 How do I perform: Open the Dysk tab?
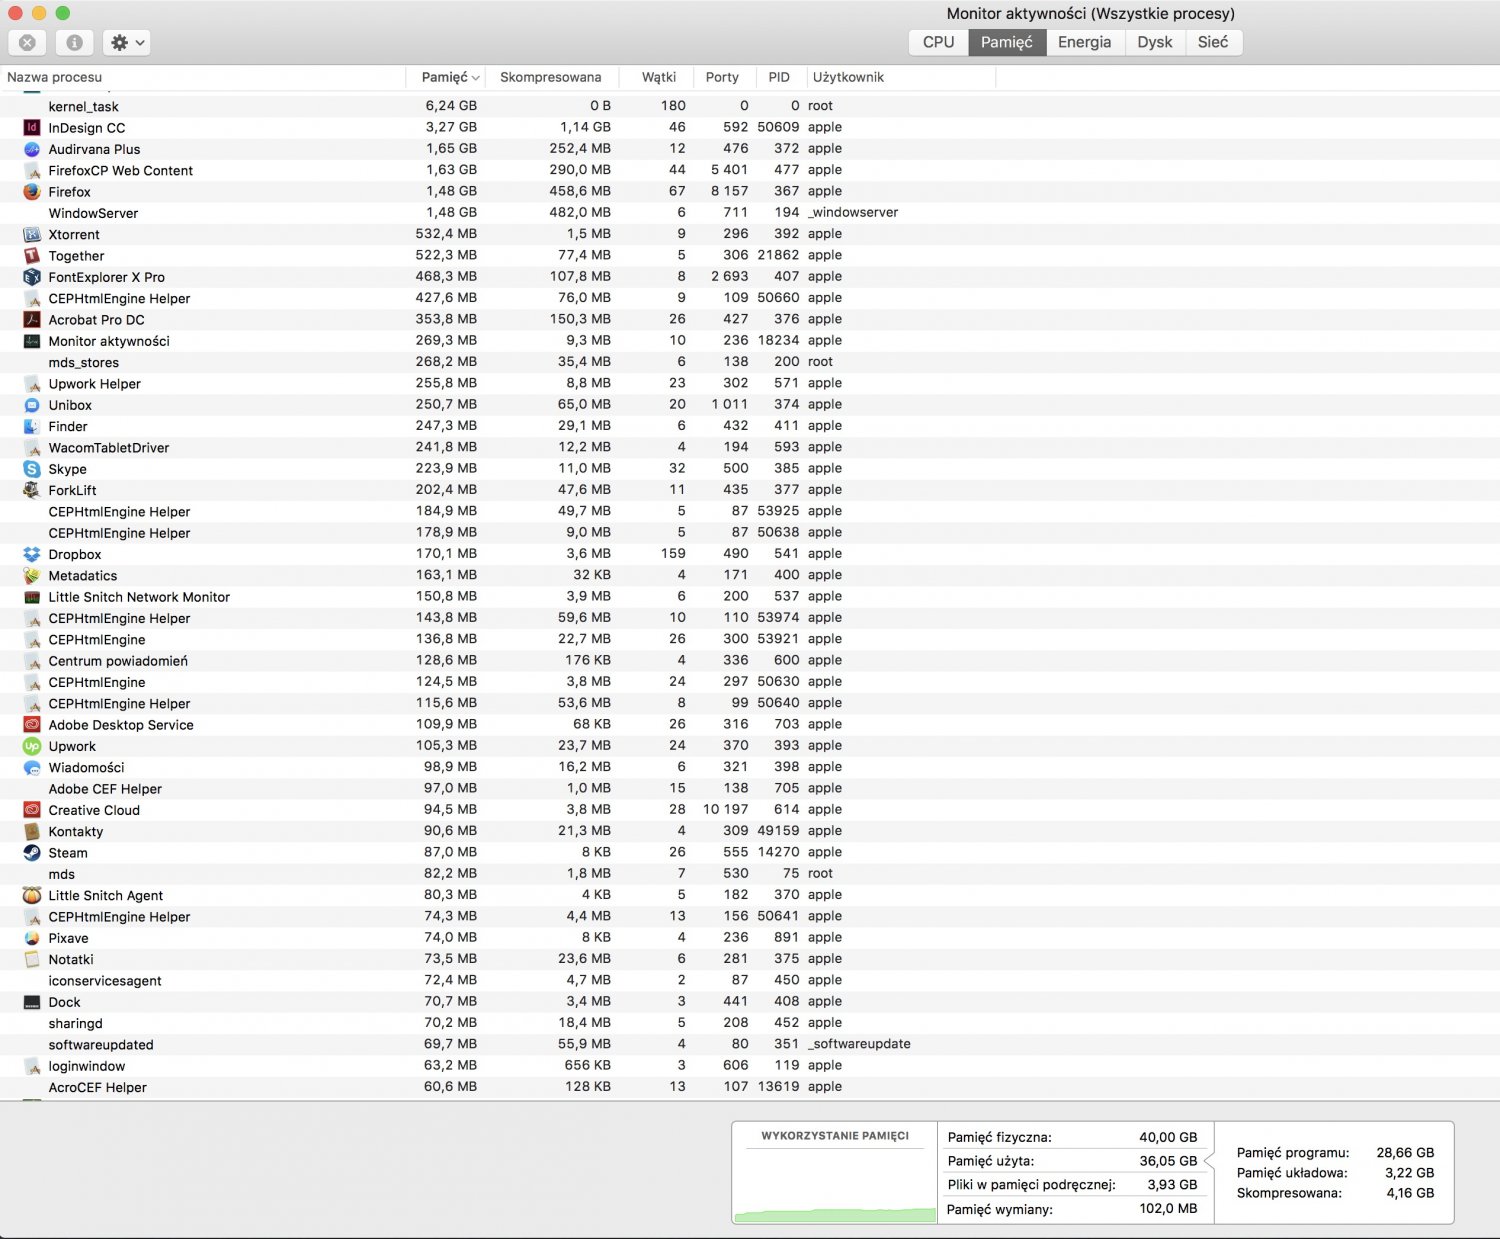1154,42
